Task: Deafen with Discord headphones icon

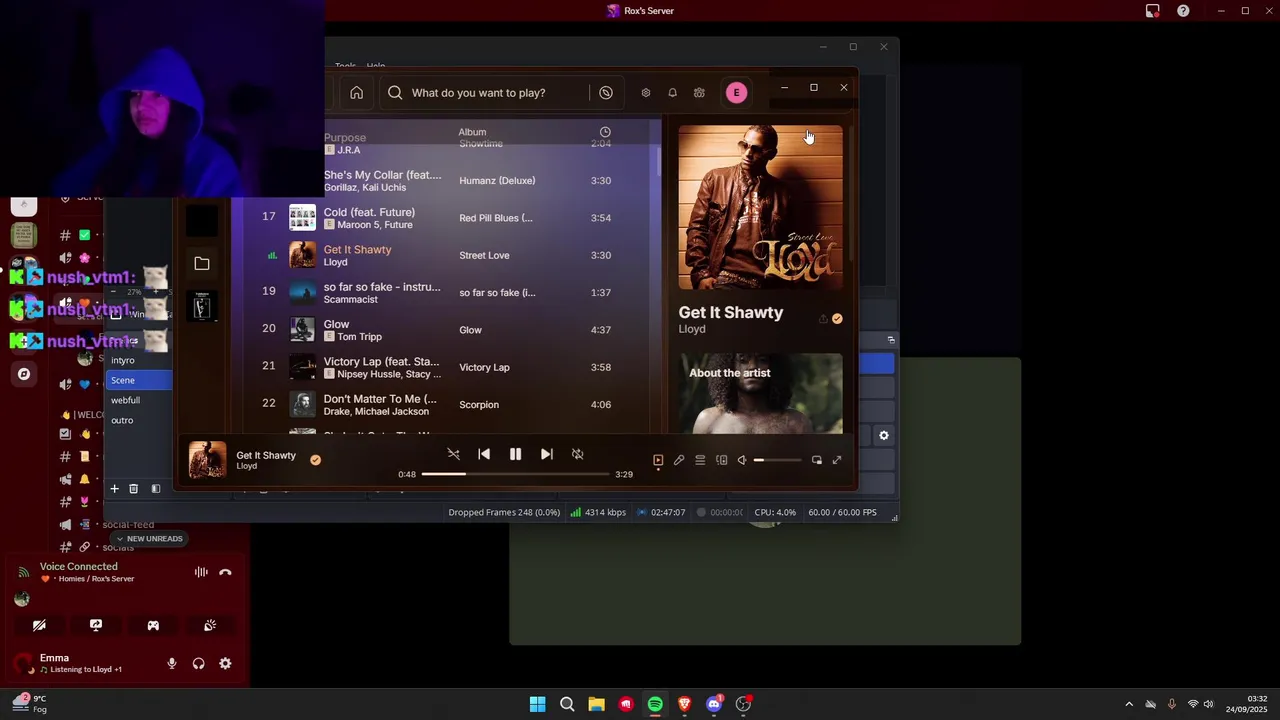Action: click(198, 663)
